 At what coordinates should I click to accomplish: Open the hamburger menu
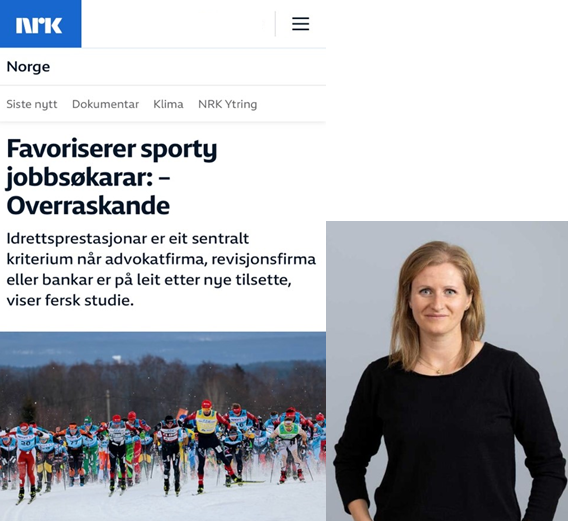(300, 24)
